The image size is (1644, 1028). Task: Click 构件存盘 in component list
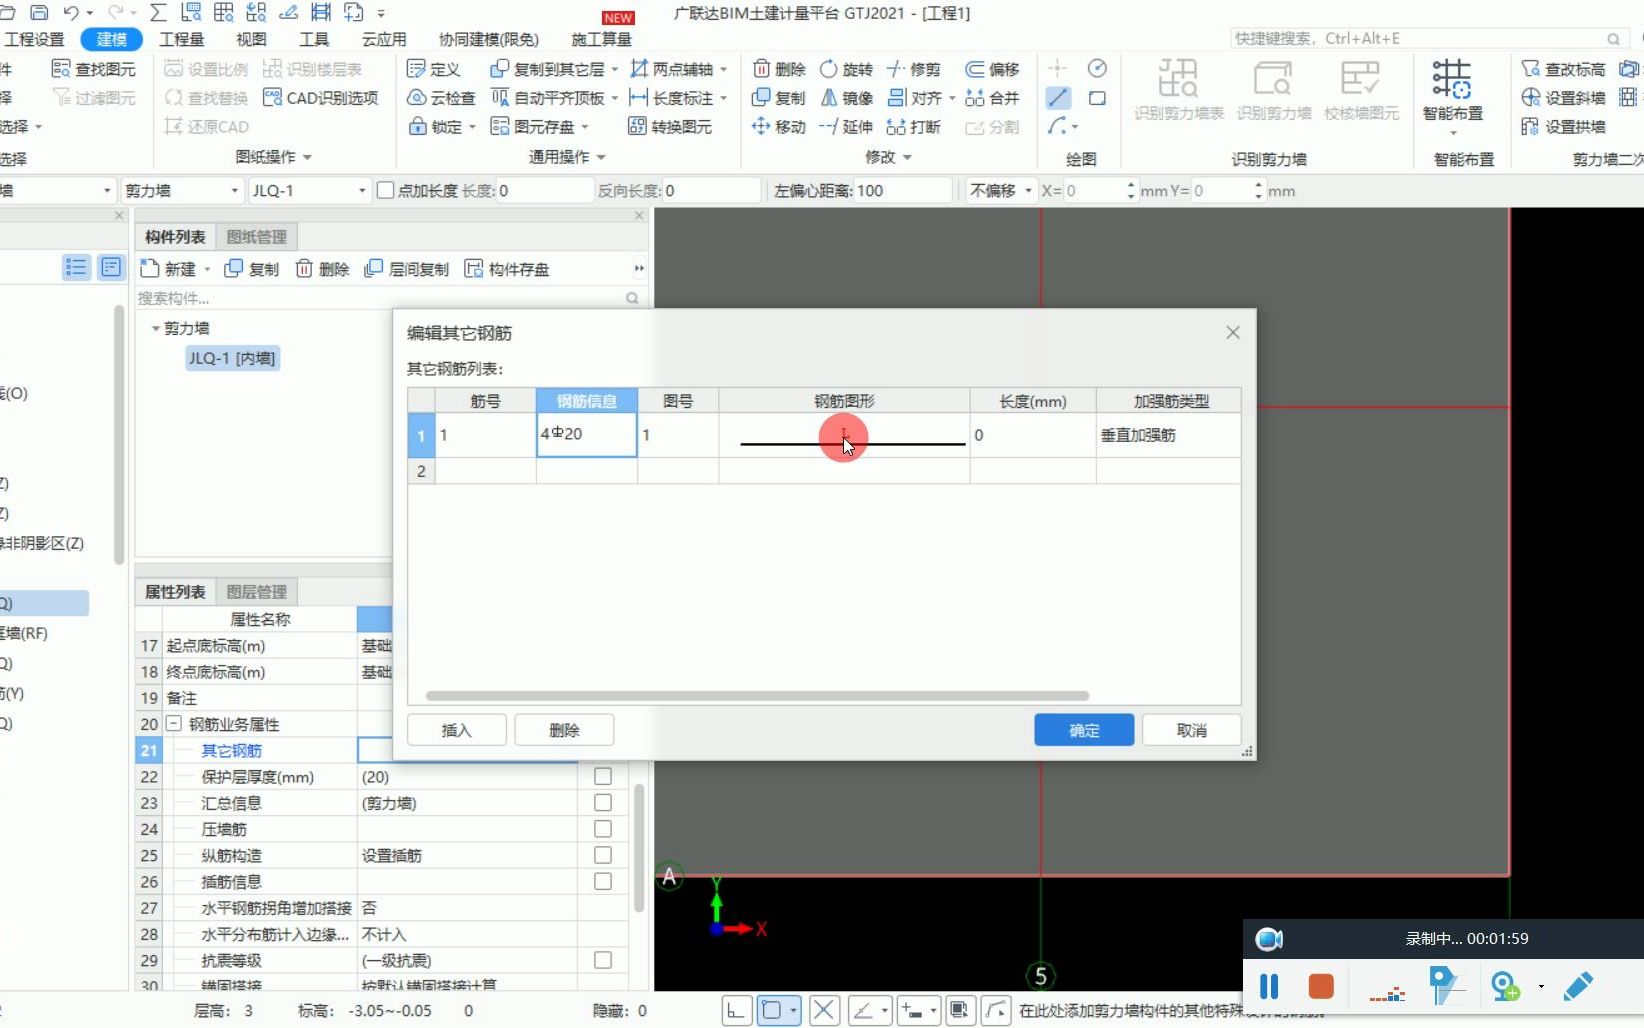[507, 269]
